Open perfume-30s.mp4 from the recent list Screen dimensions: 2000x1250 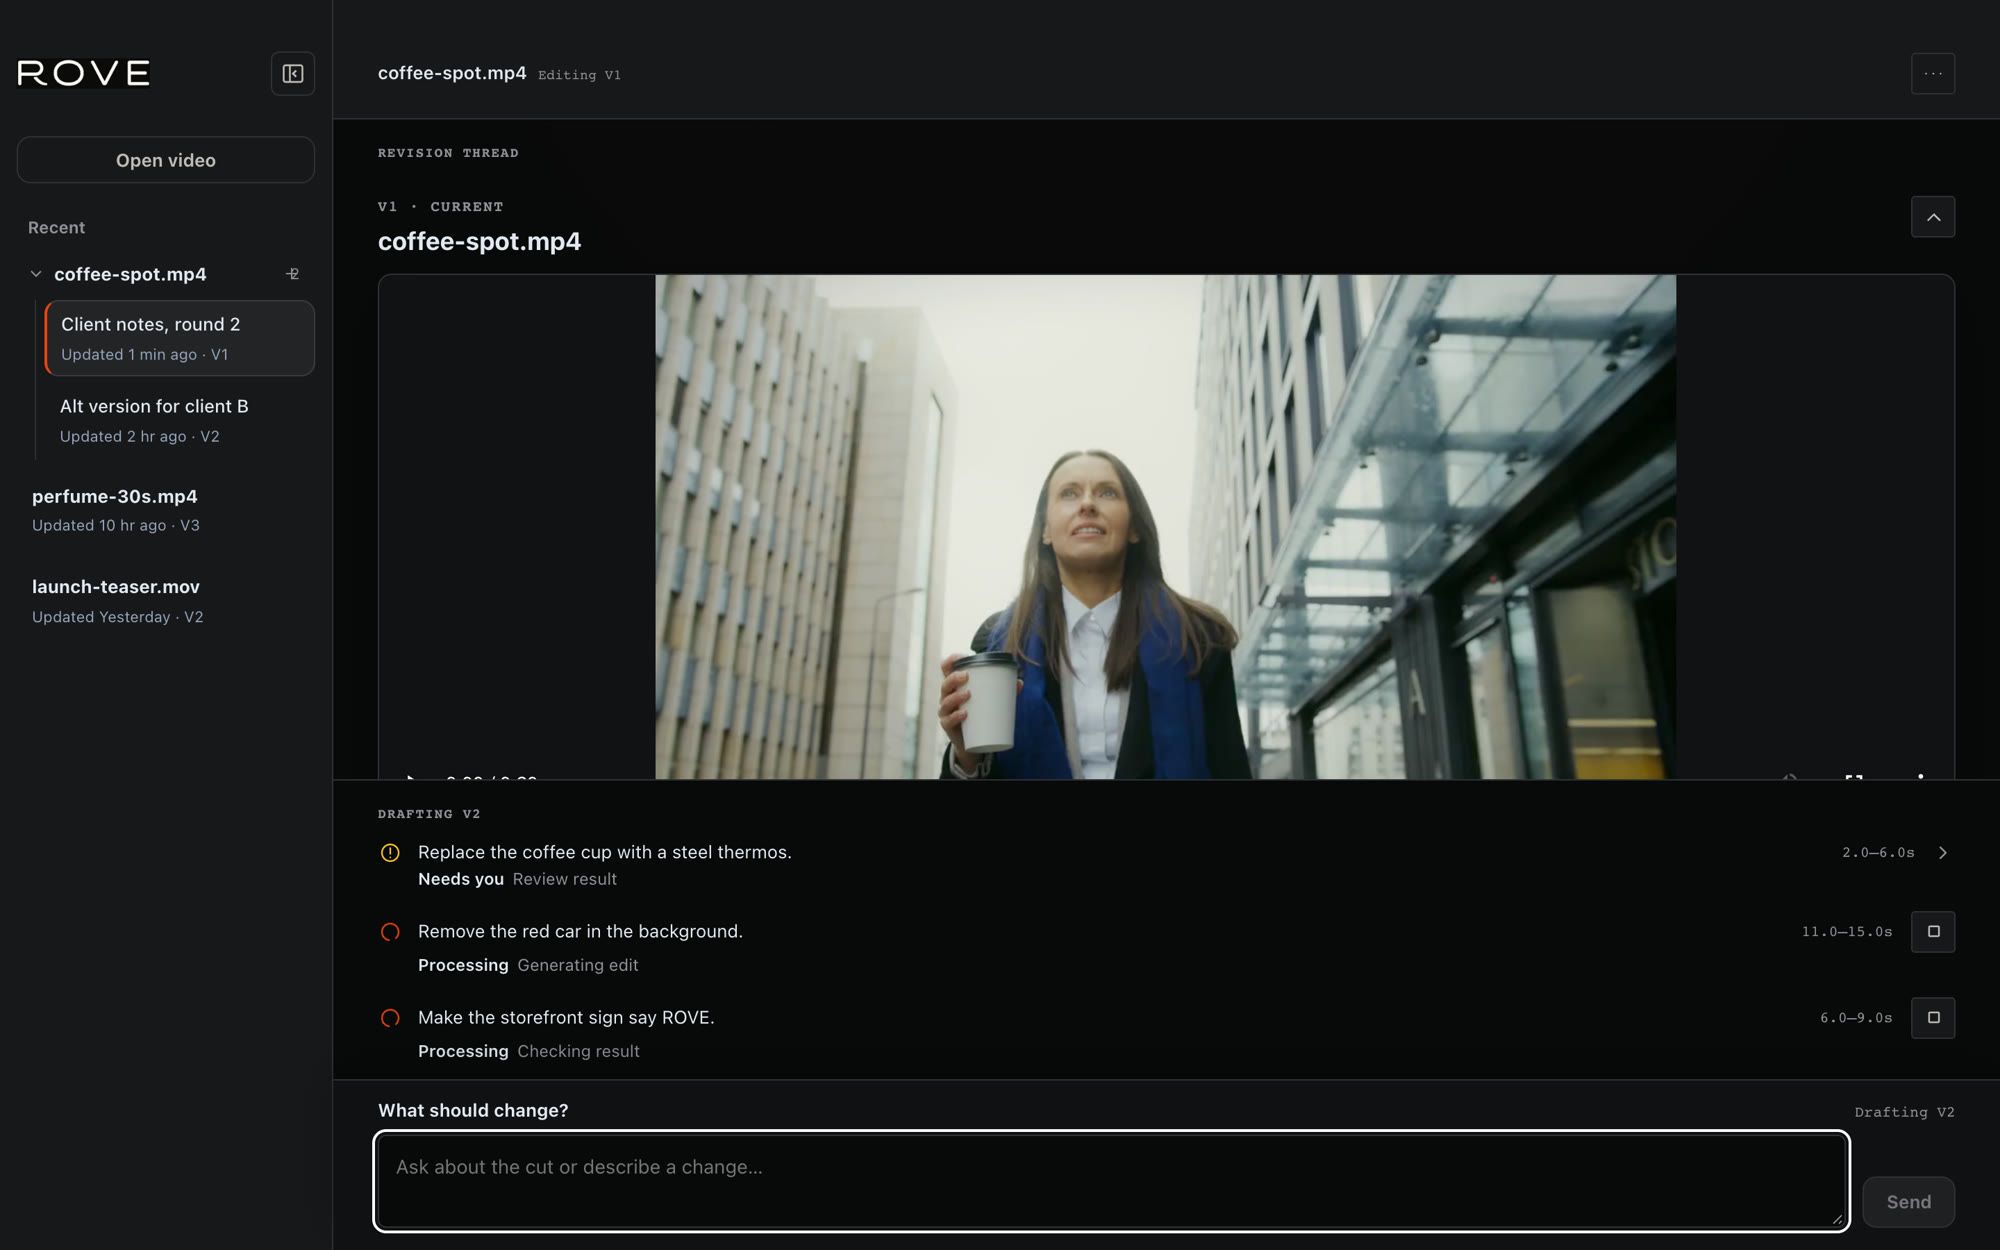(166, 510)
